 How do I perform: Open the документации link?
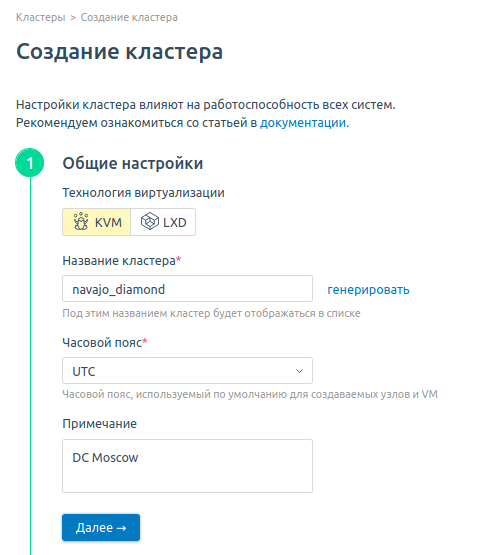[x=304, y=123]
